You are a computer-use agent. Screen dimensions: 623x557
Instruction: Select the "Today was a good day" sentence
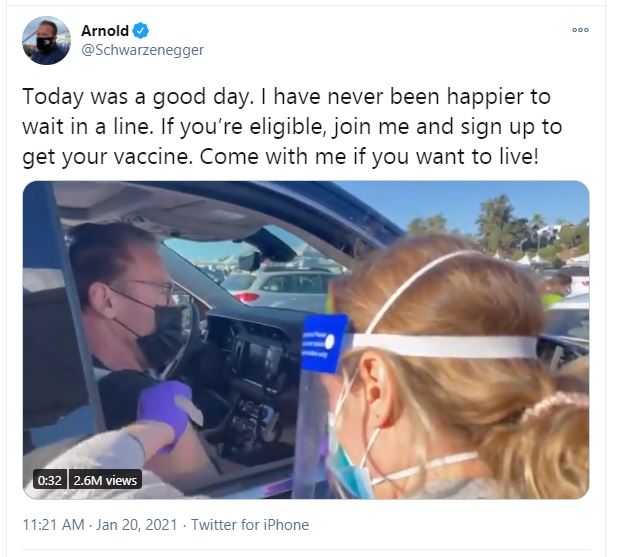pos(138,97)
